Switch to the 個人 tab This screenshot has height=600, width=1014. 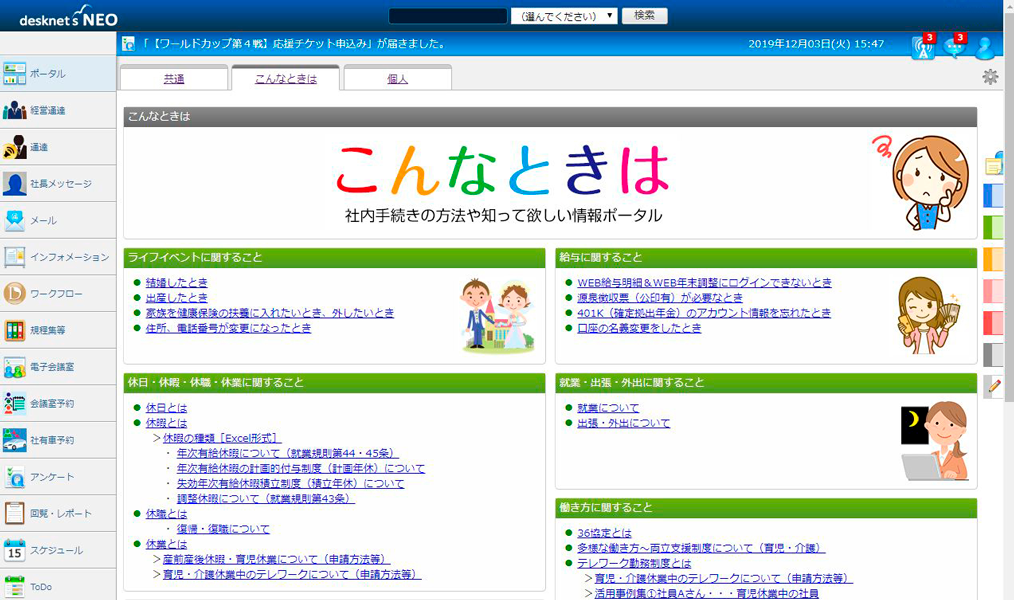click(x=397, y=78)
